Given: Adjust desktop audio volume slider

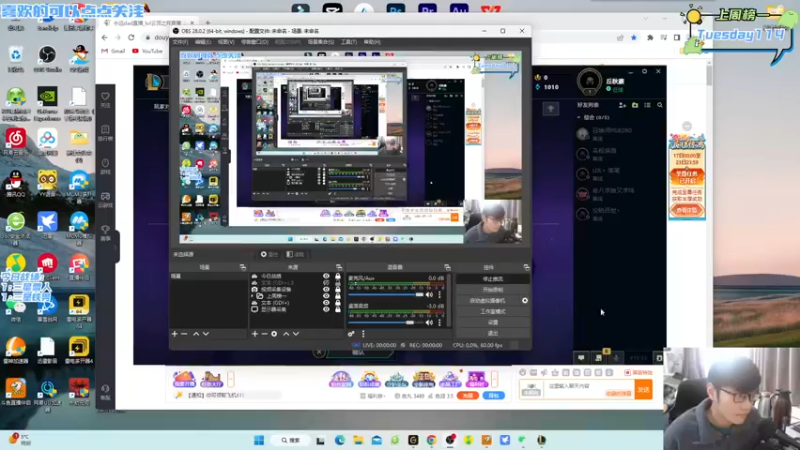Looking at the screenshot, I should point(386,322).
